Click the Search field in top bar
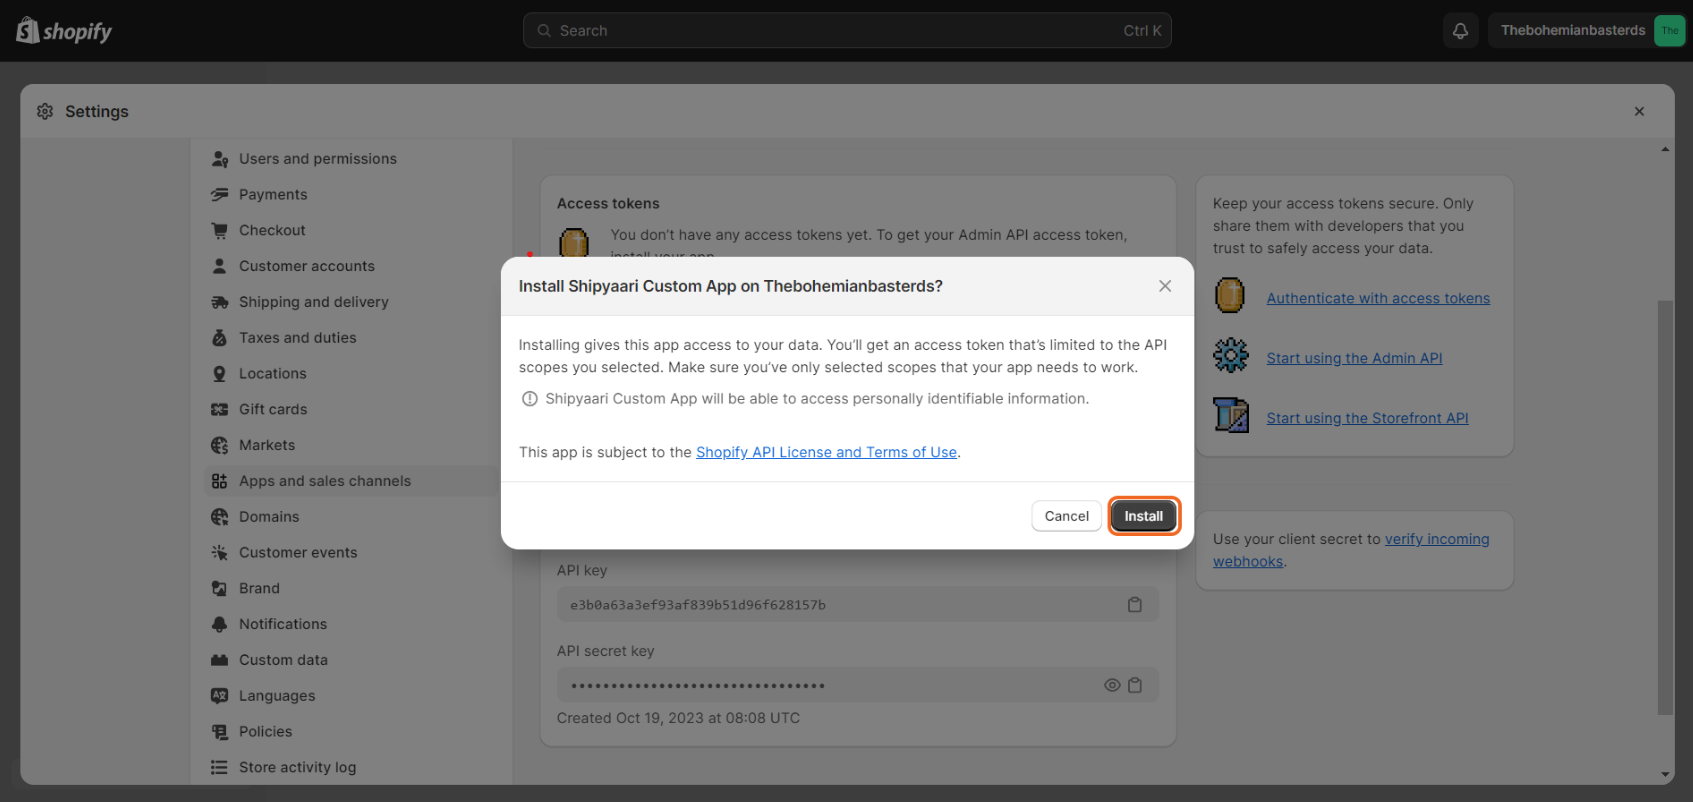 (847, 31)
